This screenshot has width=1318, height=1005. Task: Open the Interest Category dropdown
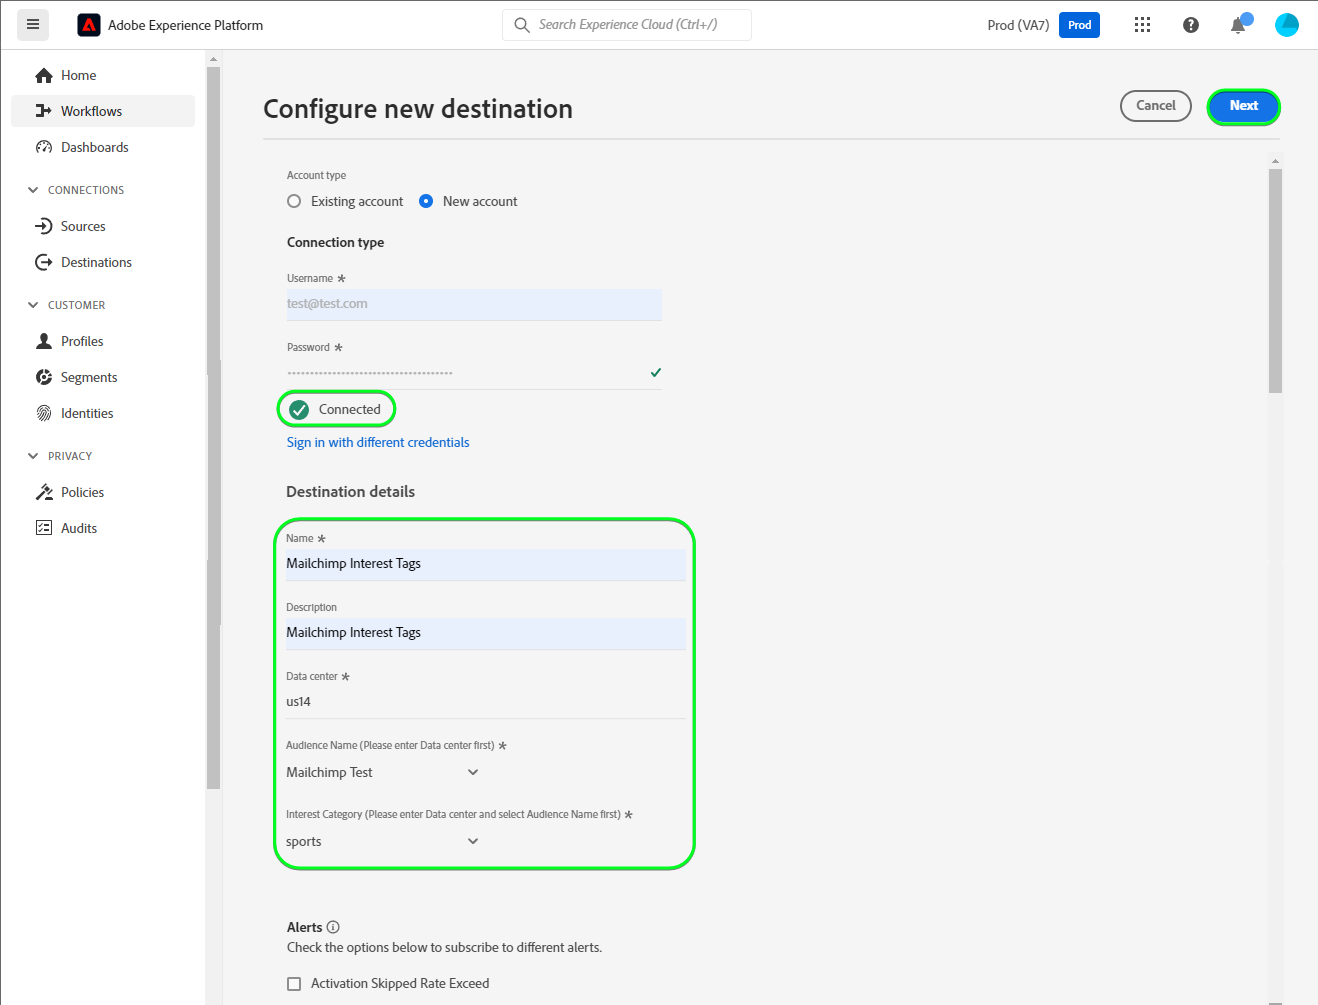[x=473, y=841]
